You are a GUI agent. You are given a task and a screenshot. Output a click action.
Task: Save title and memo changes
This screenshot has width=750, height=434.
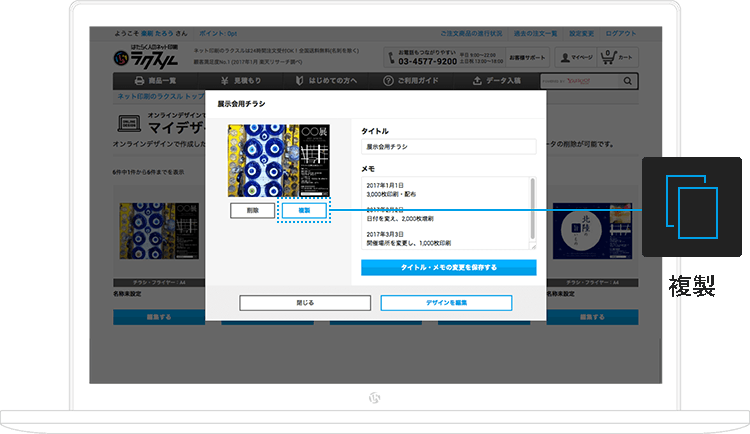(449, 267)
